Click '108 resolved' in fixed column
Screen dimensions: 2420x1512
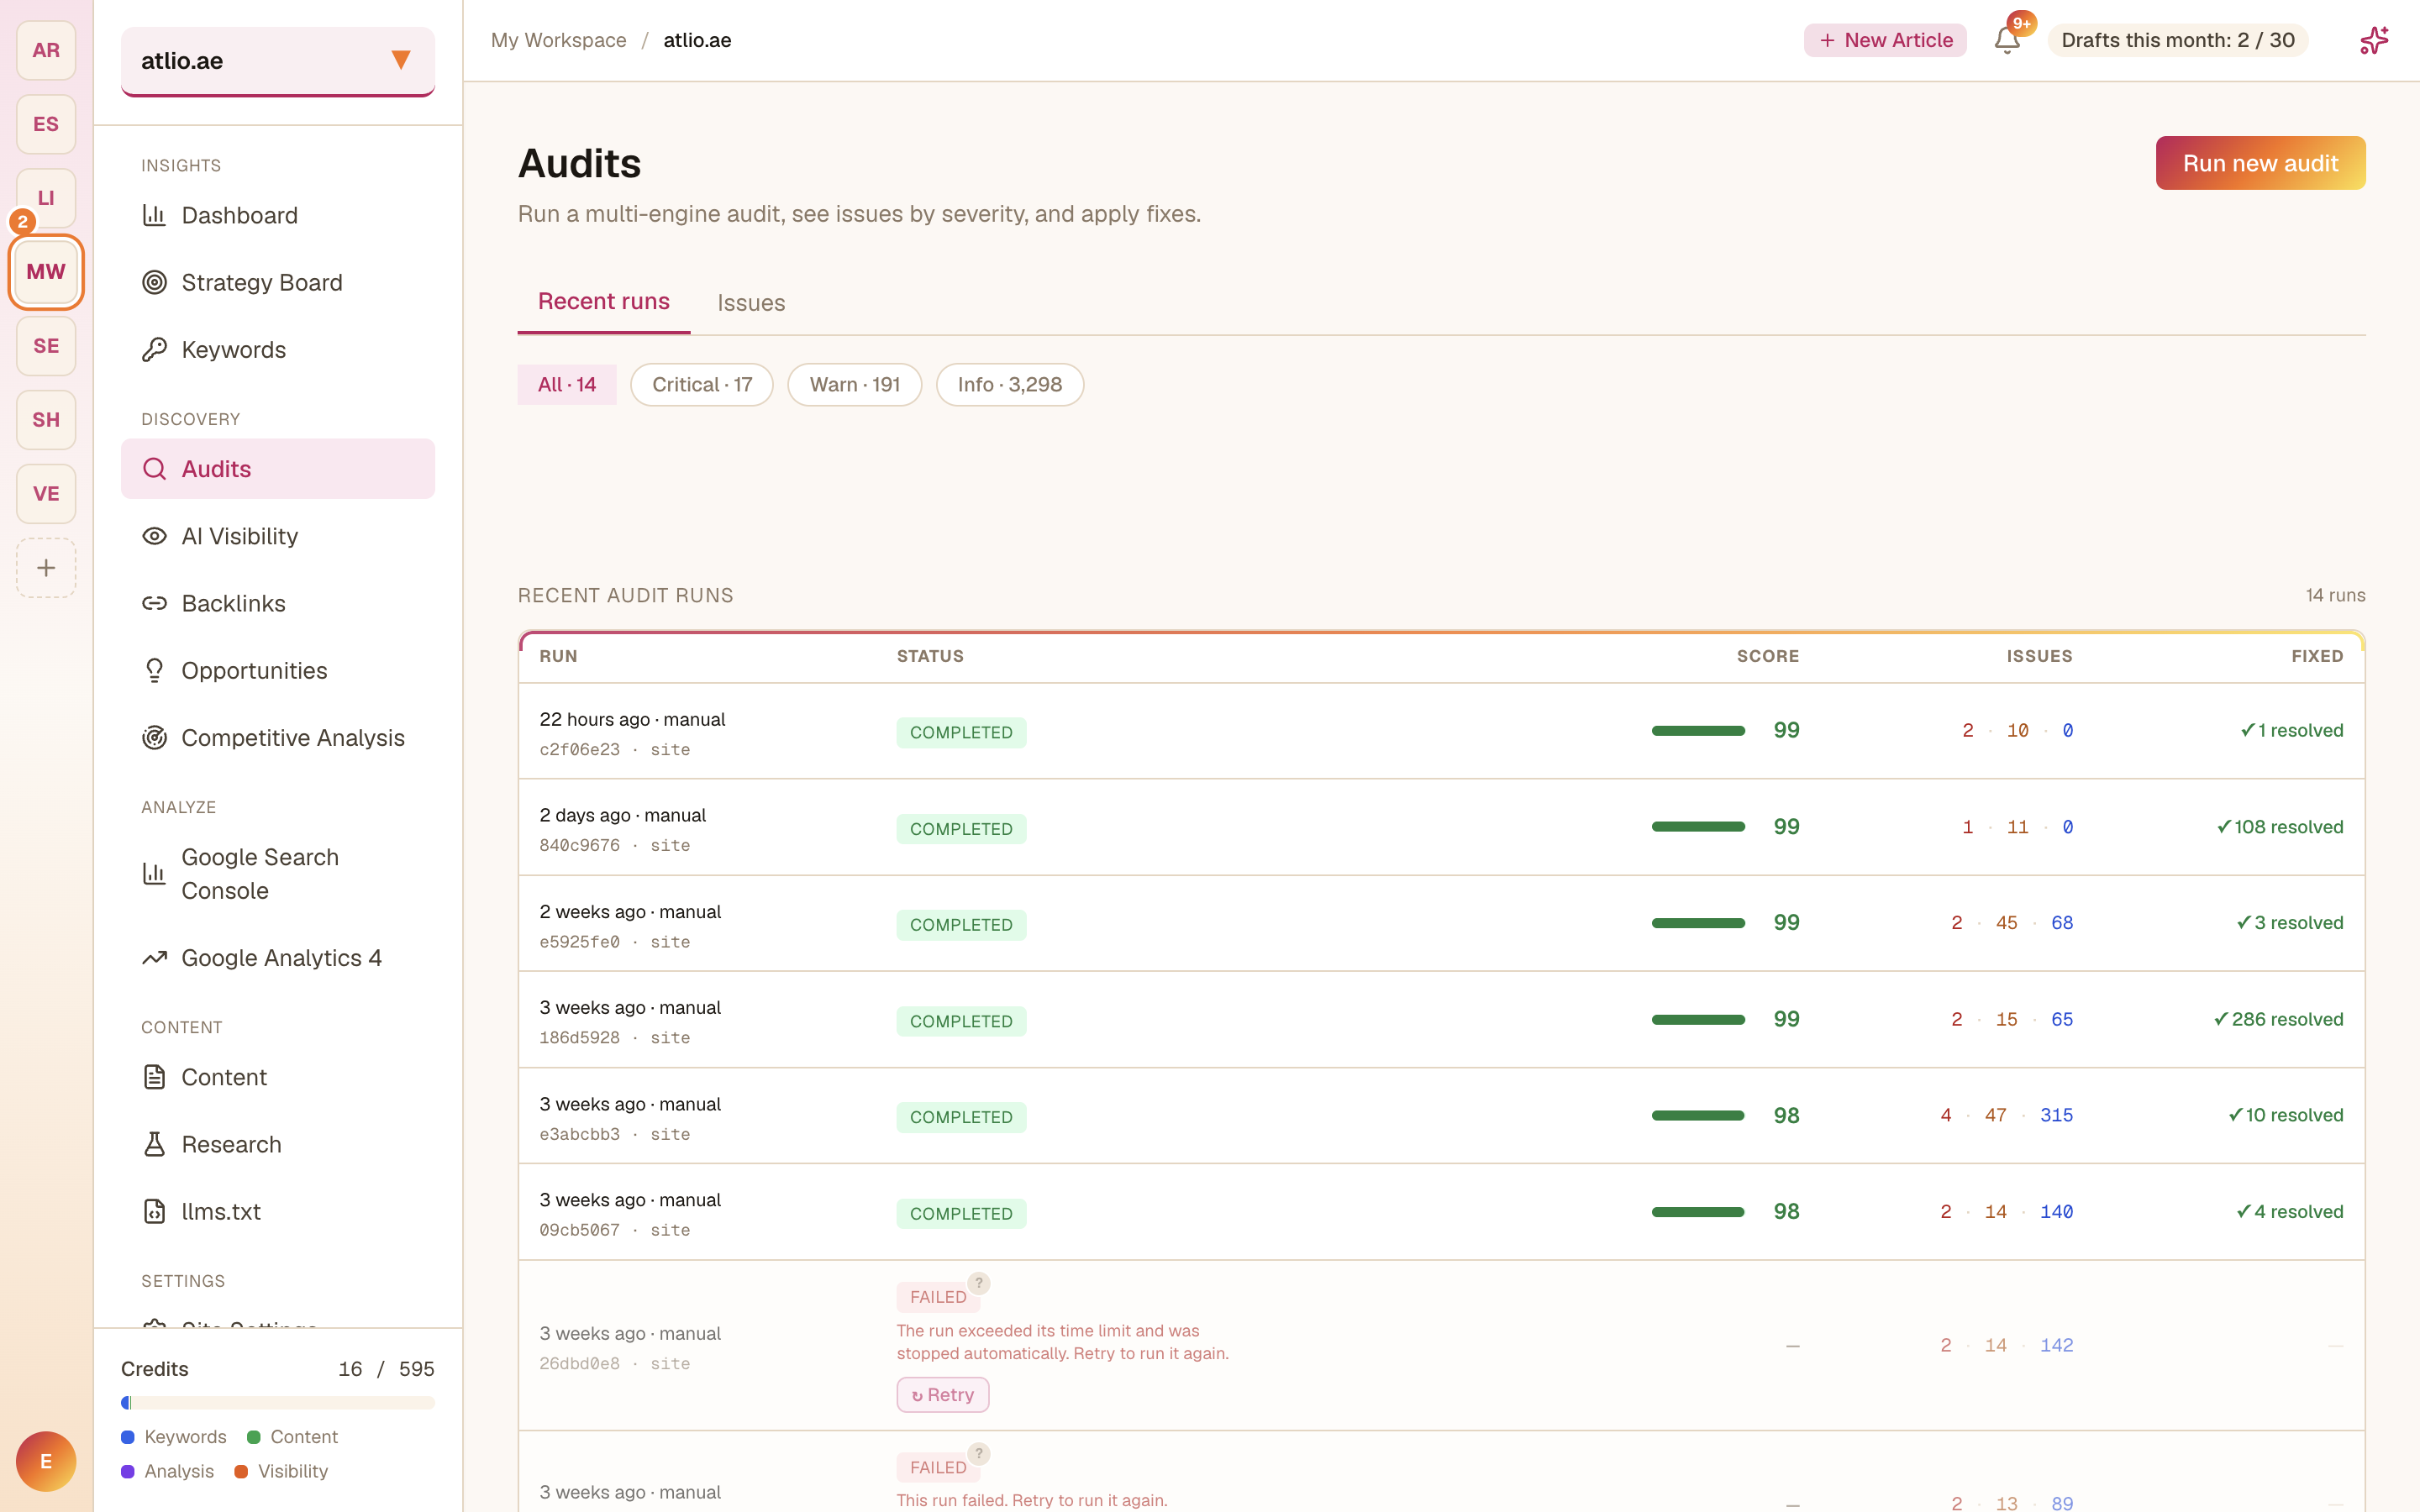coord(2280,827)
